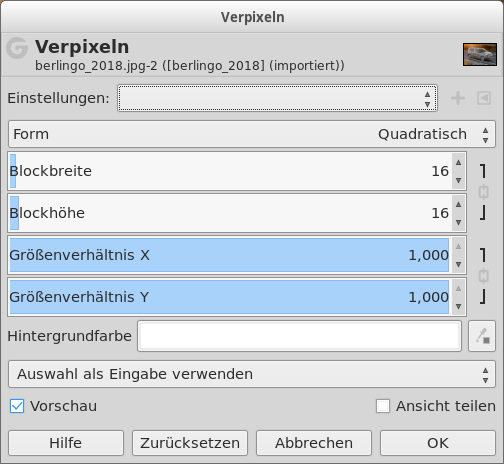Click Zurücksetzen to reset values
The image size is (504, 464).
pos(190,443)
